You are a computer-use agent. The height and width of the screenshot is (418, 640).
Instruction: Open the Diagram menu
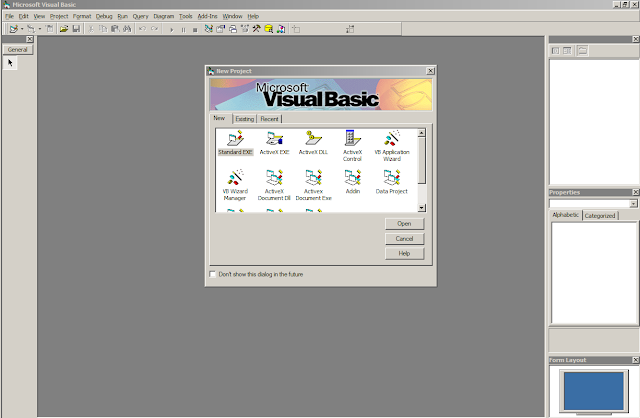(x=164, y=16)
